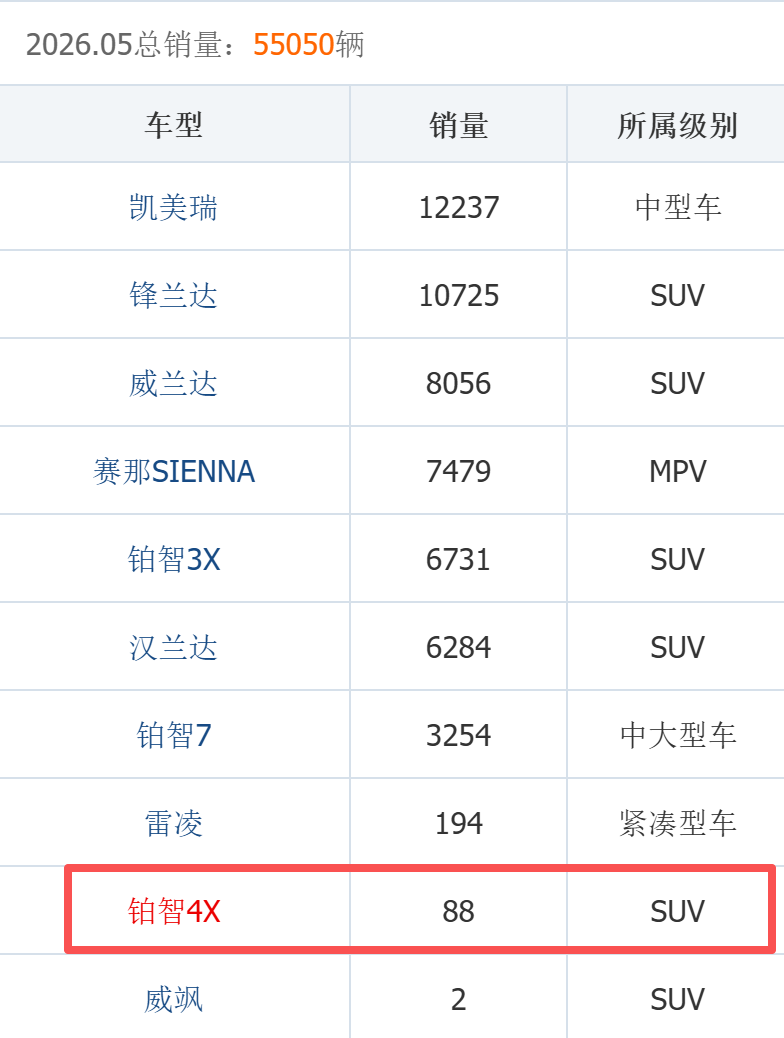Select the MPV category cell

pos(677,471)
